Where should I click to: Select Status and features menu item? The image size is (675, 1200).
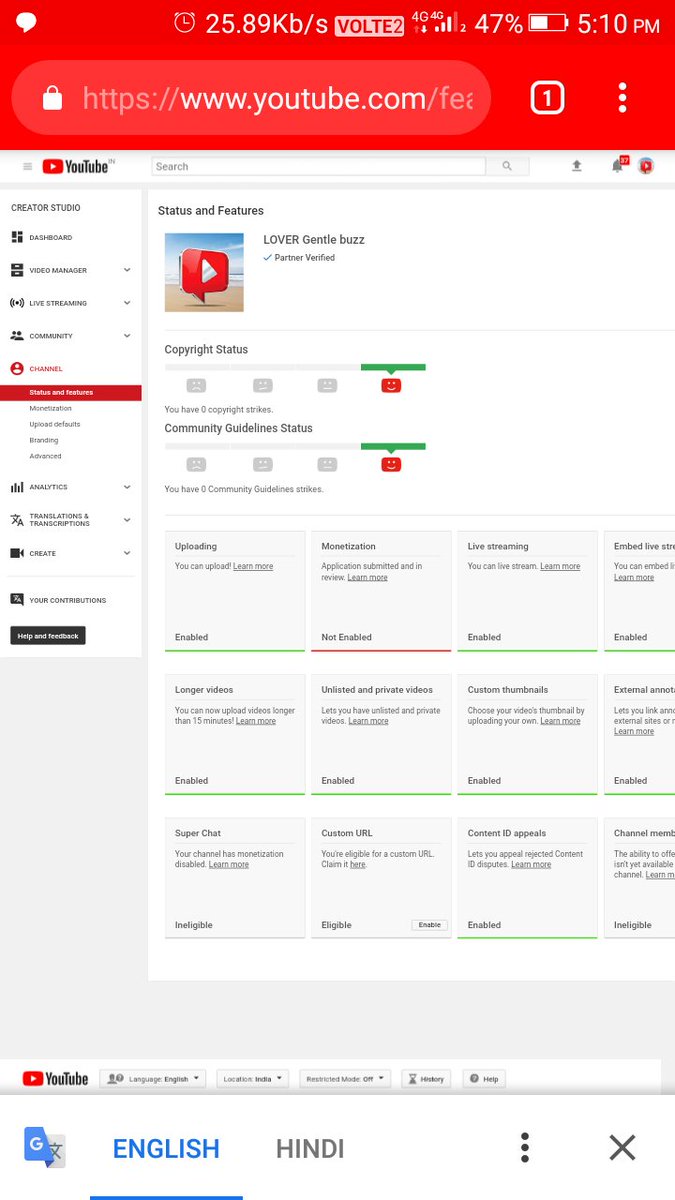[71, 393]
